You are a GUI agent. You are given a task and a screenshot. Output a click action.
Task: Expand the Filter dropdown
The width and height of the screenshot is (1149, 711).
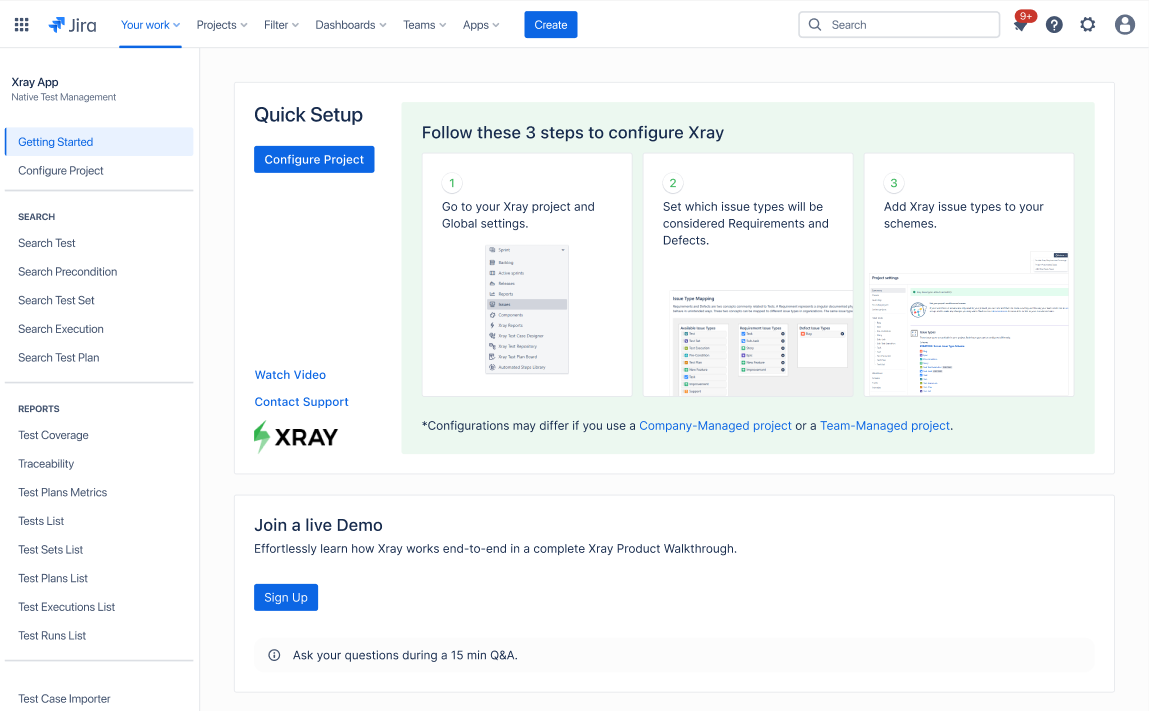pos(281,25)
